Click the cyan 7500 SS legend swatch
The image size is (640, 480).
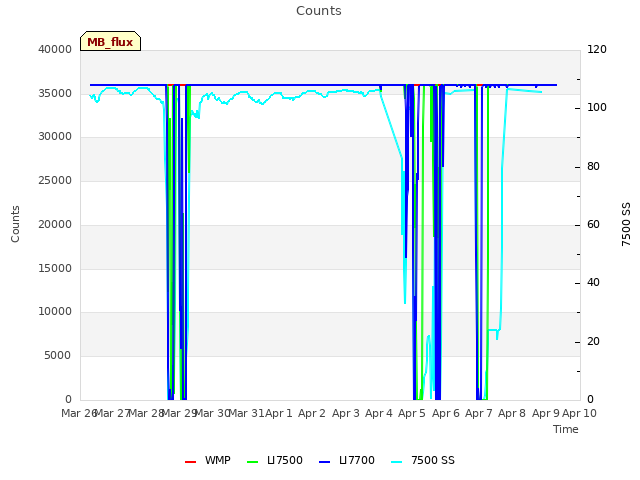coord(396,462)
